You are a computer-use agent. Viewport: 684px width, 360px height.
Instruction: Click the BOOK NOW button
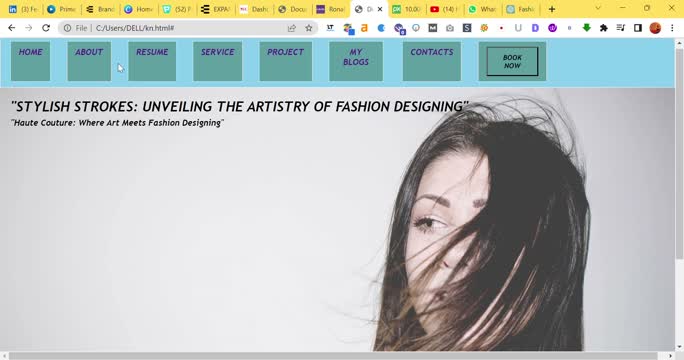[512, 62]
